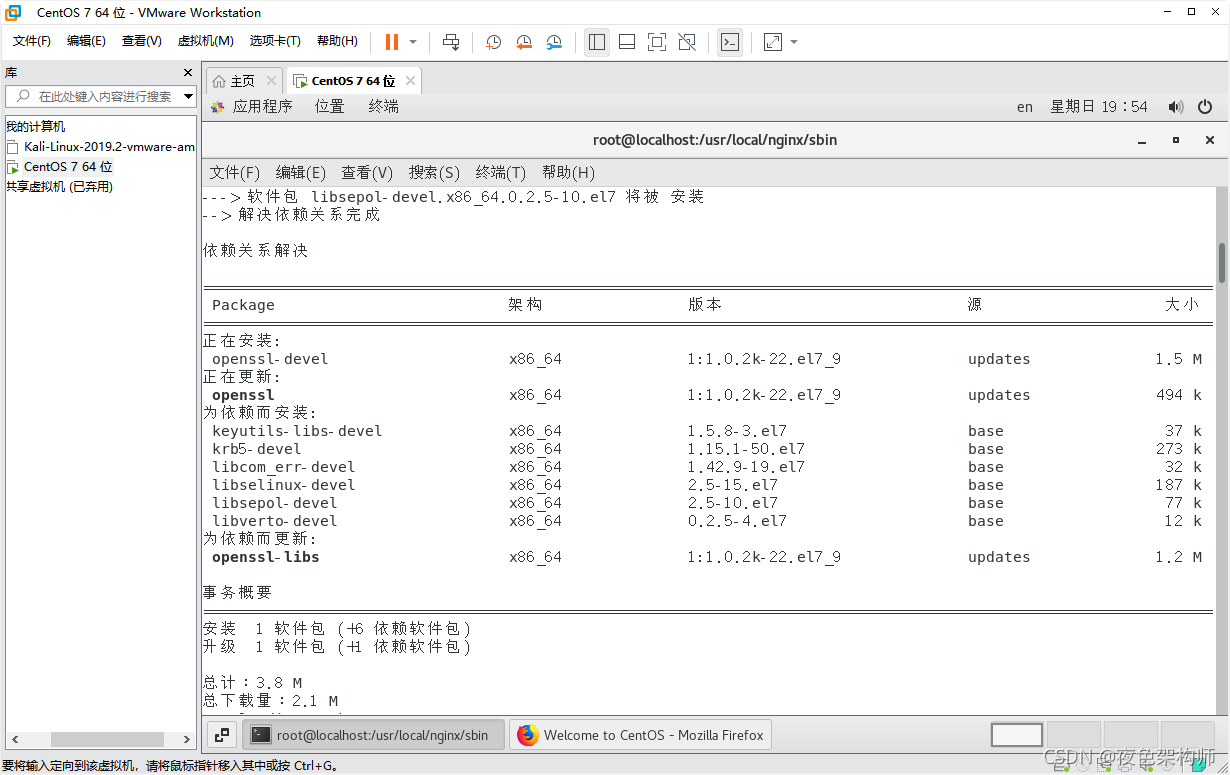Screen dimensions: 1230x775
Task: Open the 选项卡(T) menu
Action: coord(275,41)
